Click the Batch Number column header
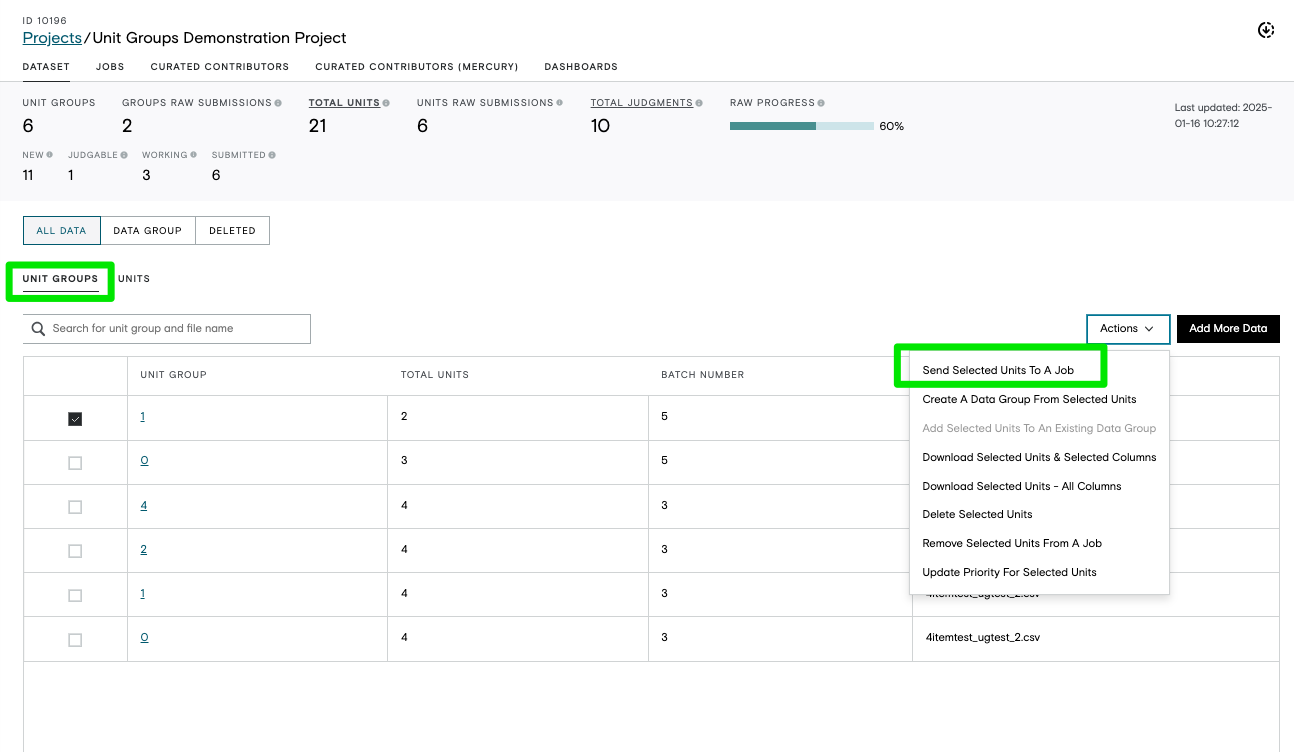Screen dimensions: 1294x752 702,375
